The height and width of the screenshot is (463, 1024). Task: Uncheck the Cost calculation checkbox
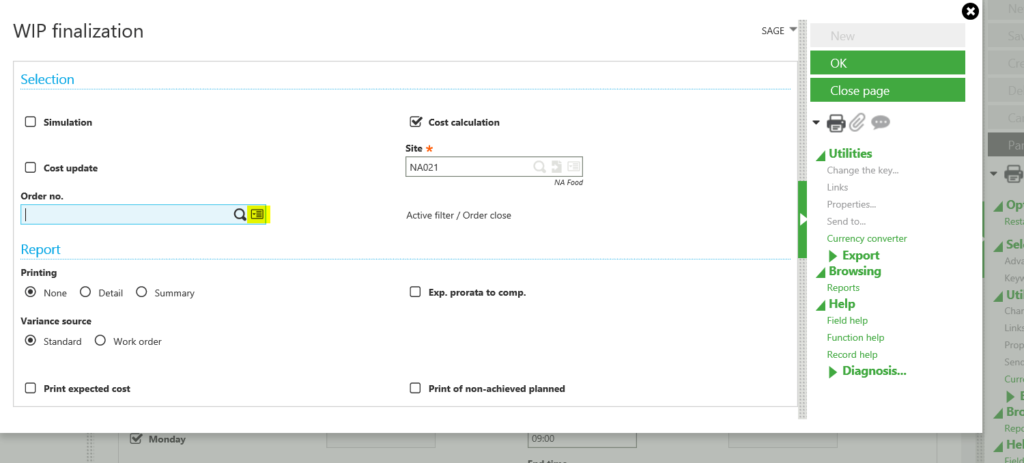click(416, 122)
